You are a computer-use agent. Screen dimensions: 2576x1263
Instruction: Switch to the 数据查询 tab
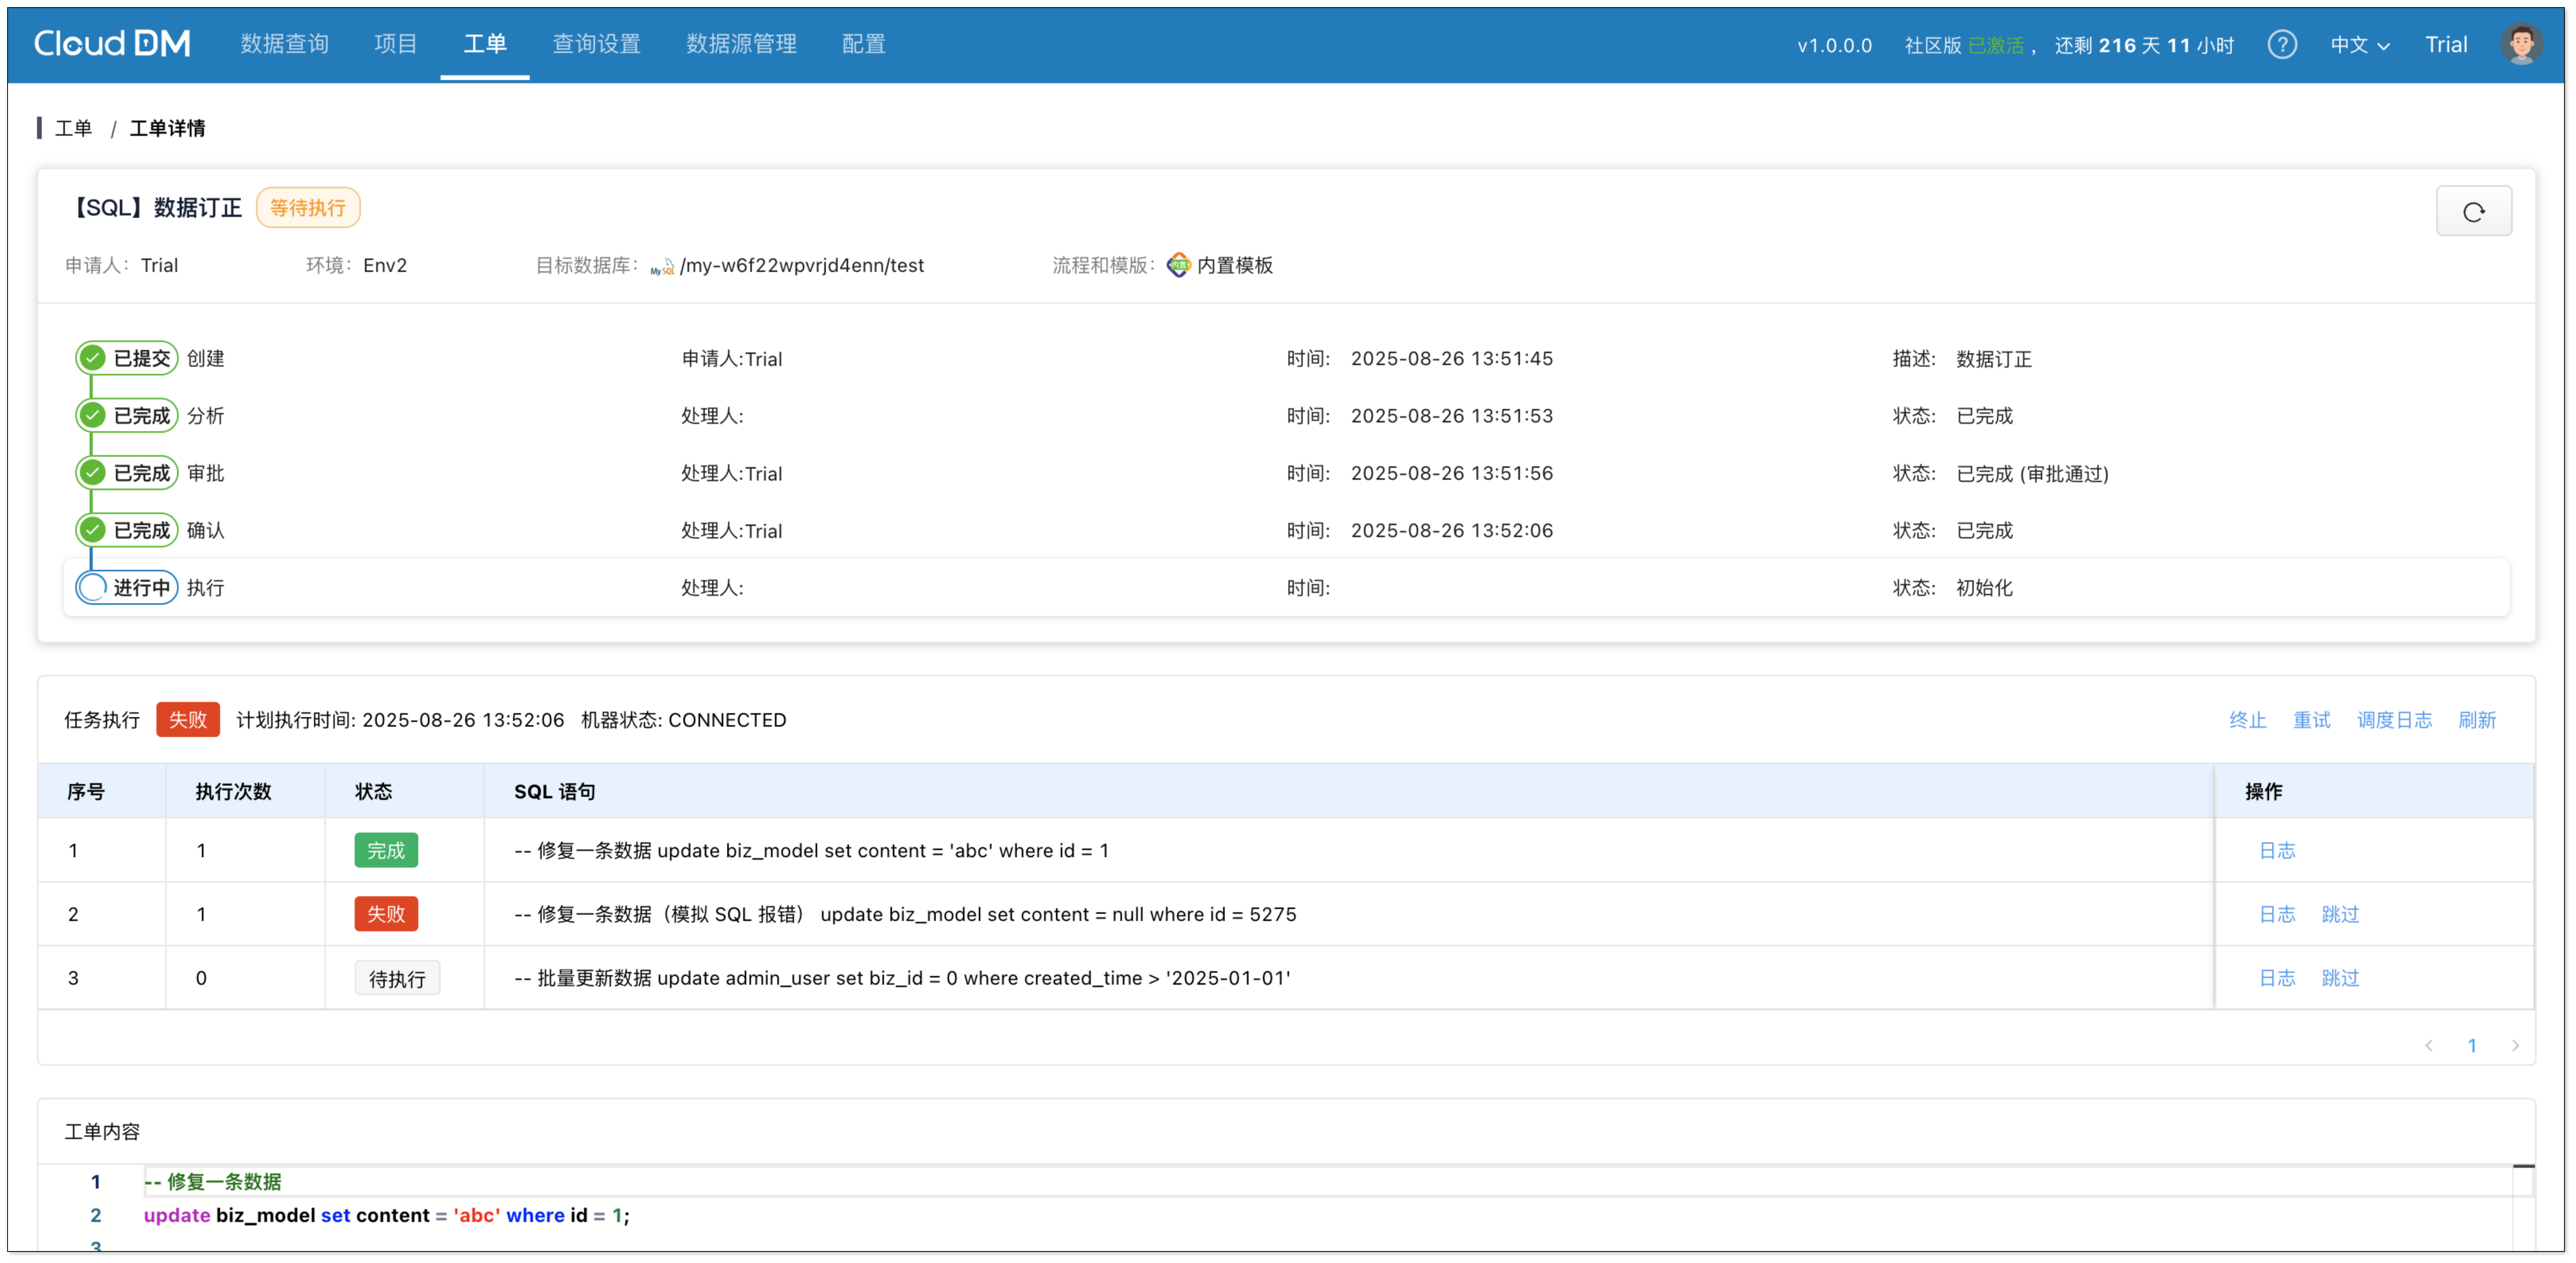click(x=284, y=44)
